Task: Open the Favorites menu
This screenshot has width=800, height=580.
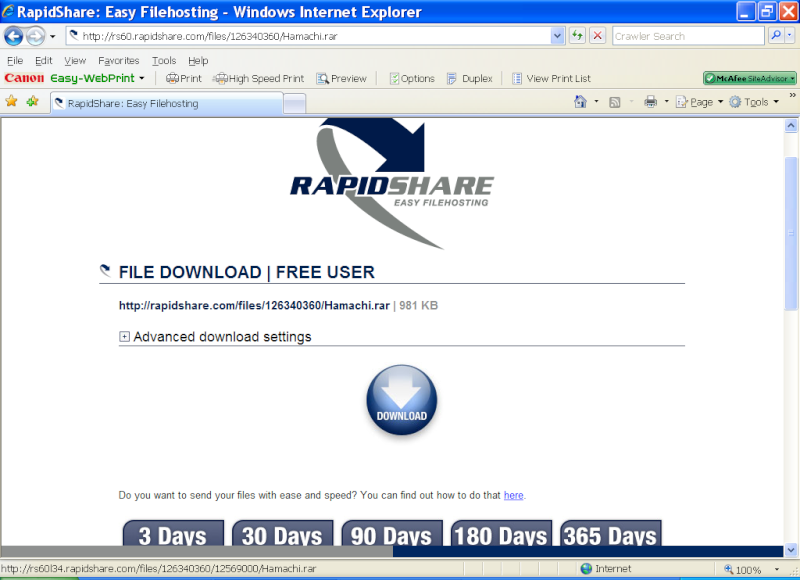Action: 118,61
